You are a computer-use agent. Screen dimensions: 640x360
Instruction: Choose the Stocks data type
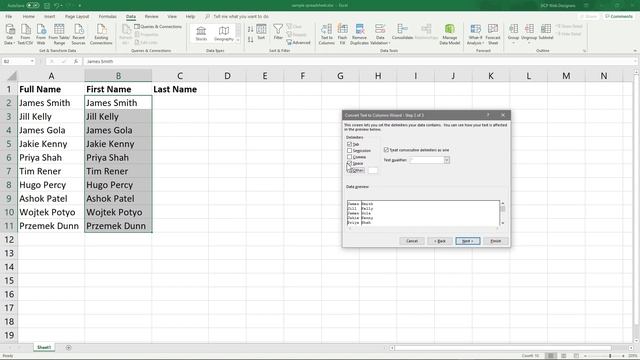point(201,33)
